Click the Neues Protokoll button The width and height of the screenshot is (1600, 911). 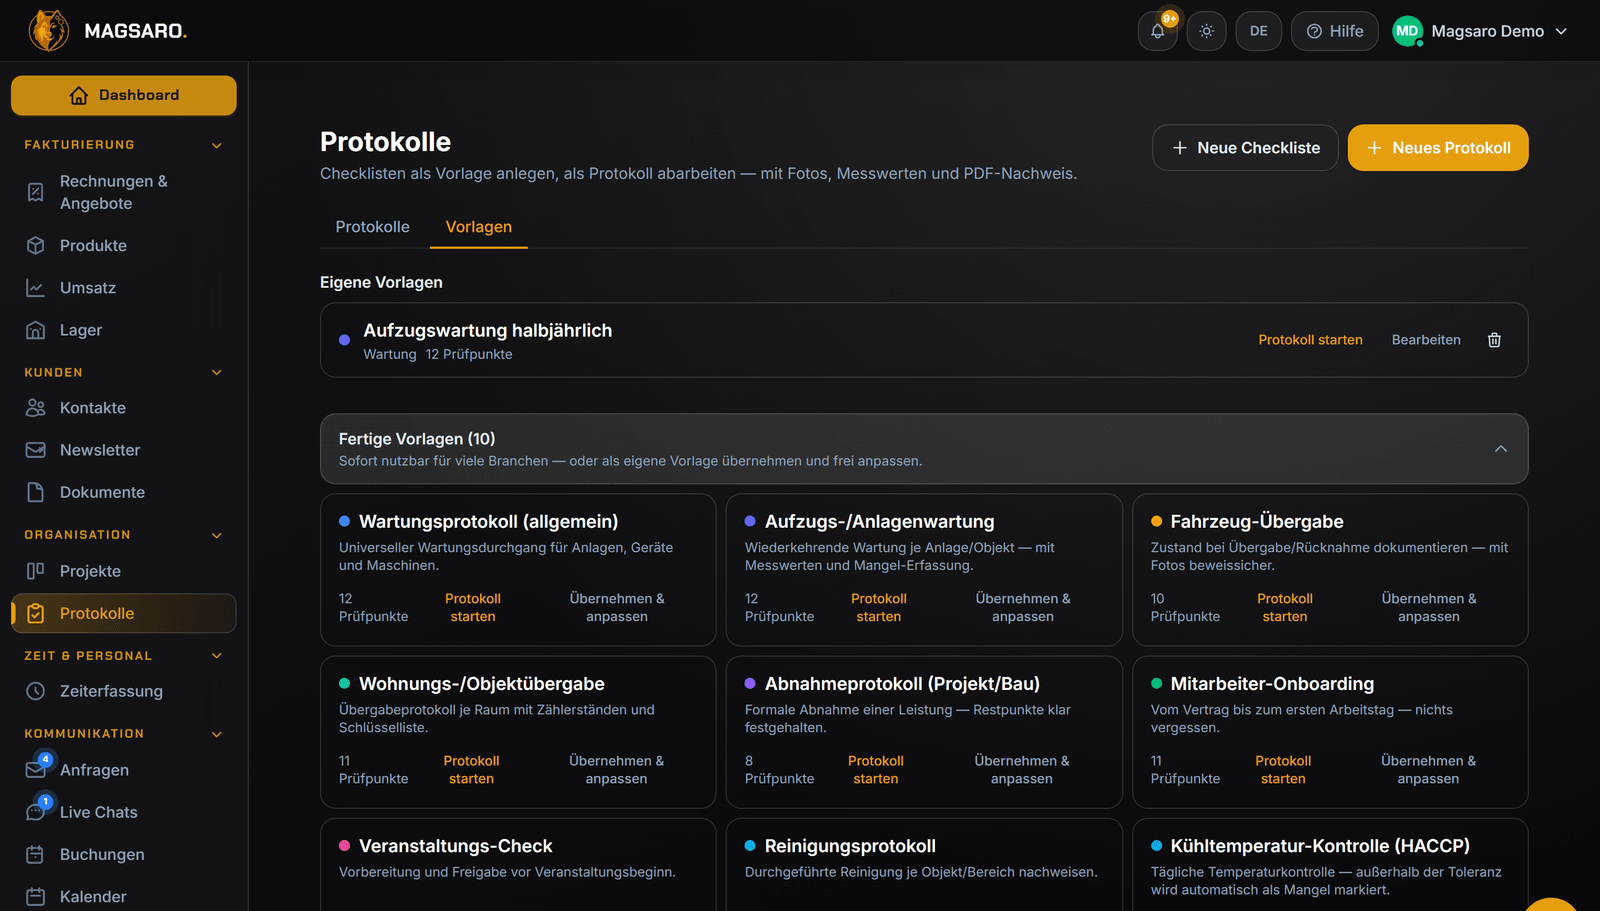(1438, 148)
